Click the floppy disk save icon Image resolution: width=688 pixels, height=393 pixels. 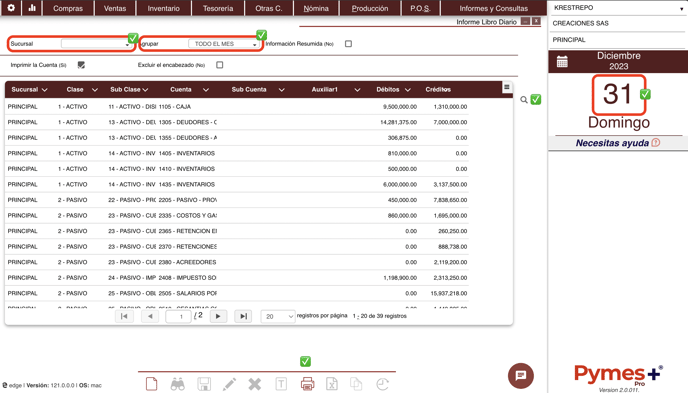(x=204, y=384)
